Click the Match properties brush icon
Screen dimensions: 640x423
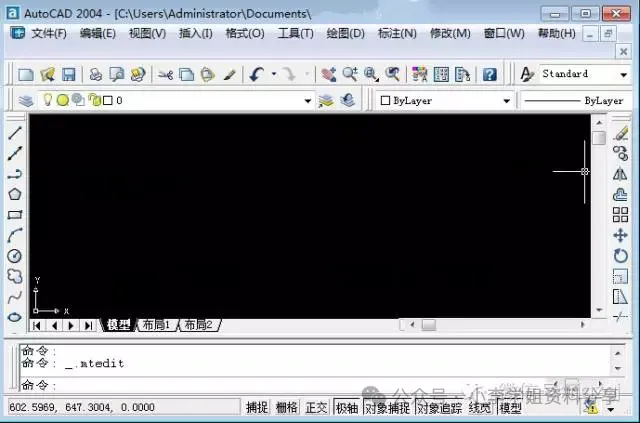click(x=229, y=75)
